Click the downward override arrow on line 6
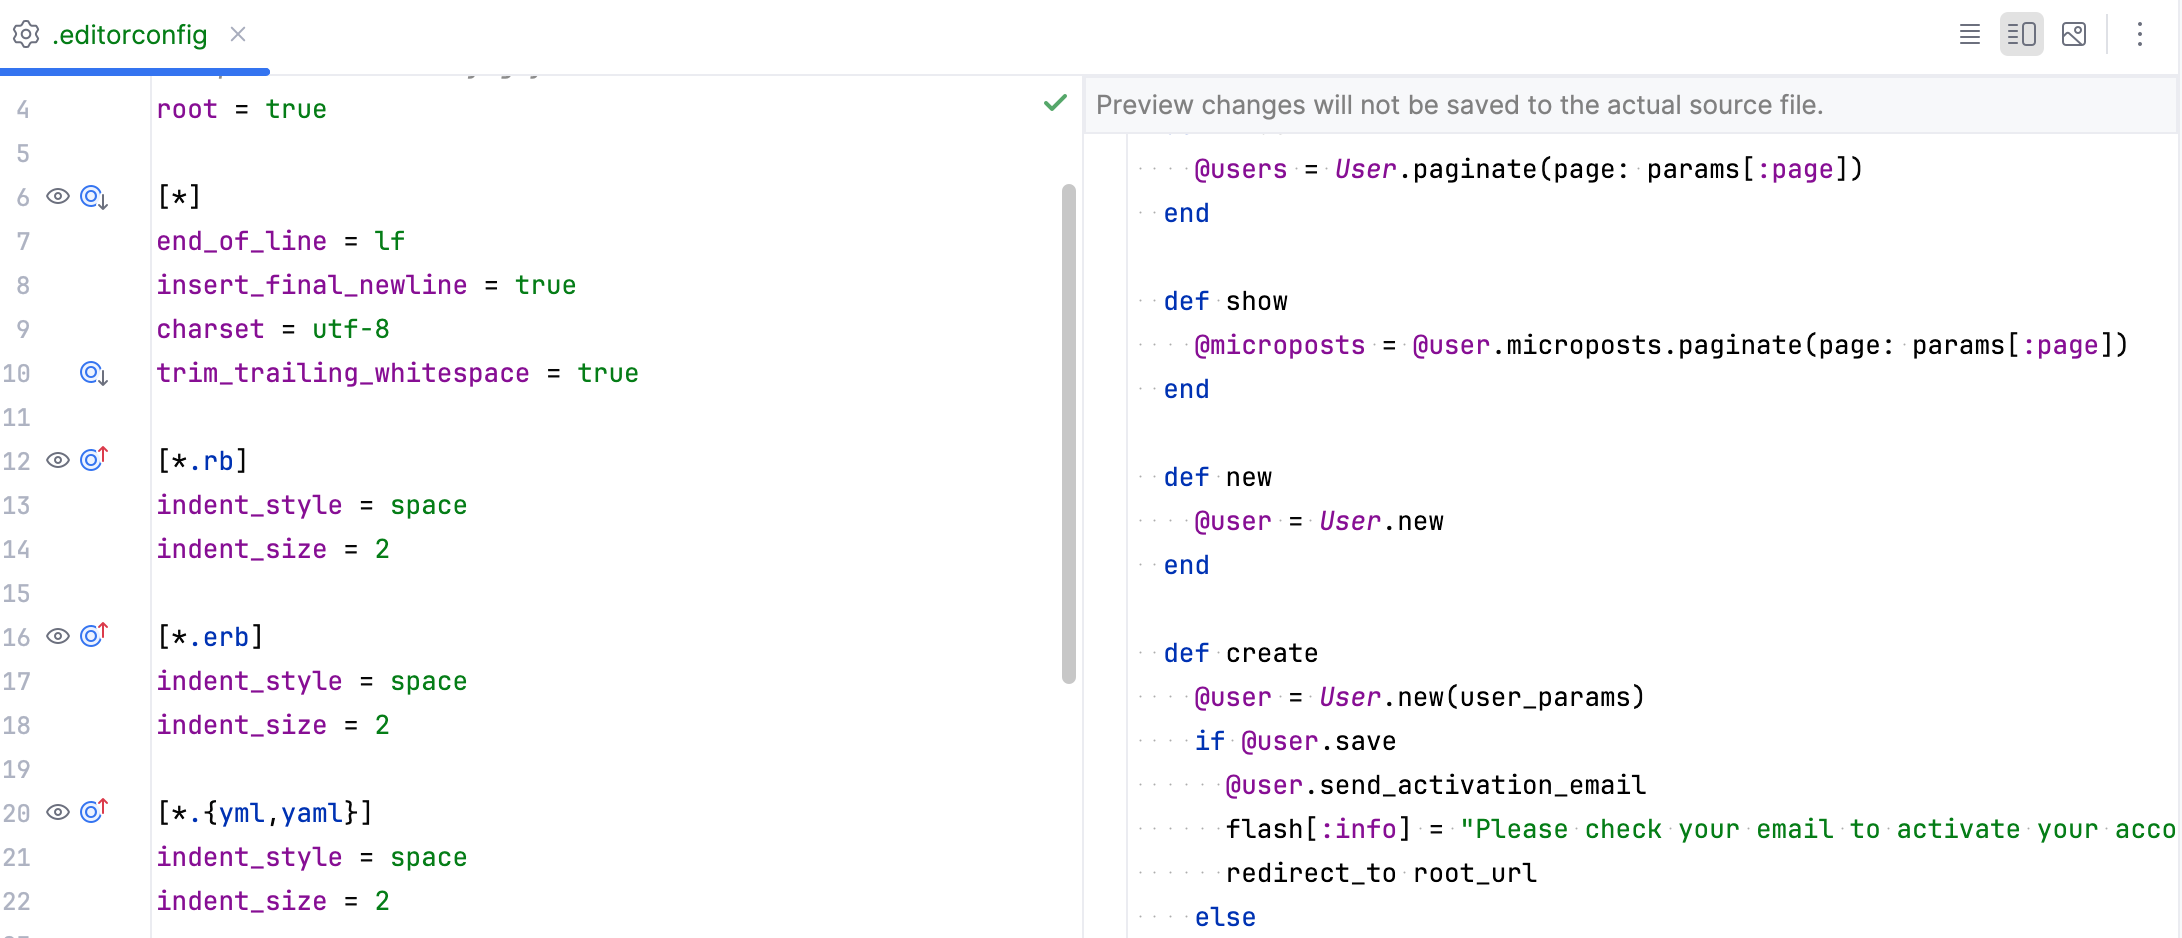The height and width of the screenshot is (938, 2182). [91, 197]
